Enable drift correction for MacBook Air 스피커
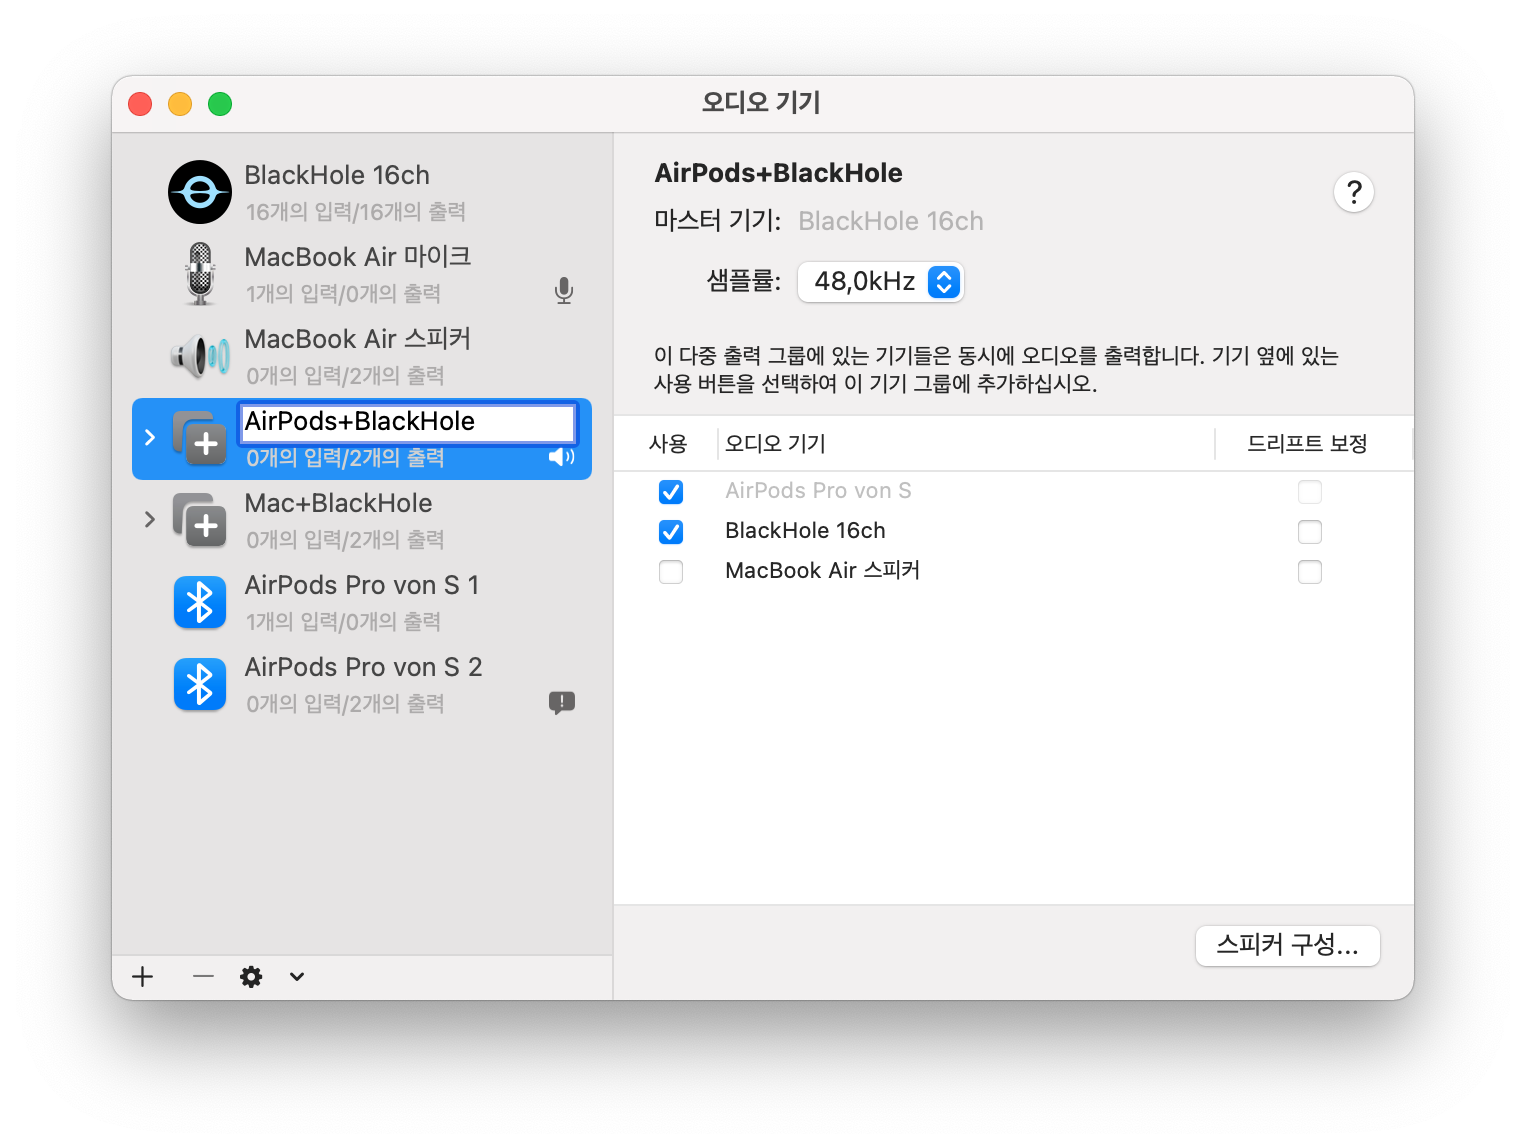This screenshot has height=1148, width=1526. pyautogui.click(x=1310, y=572)
